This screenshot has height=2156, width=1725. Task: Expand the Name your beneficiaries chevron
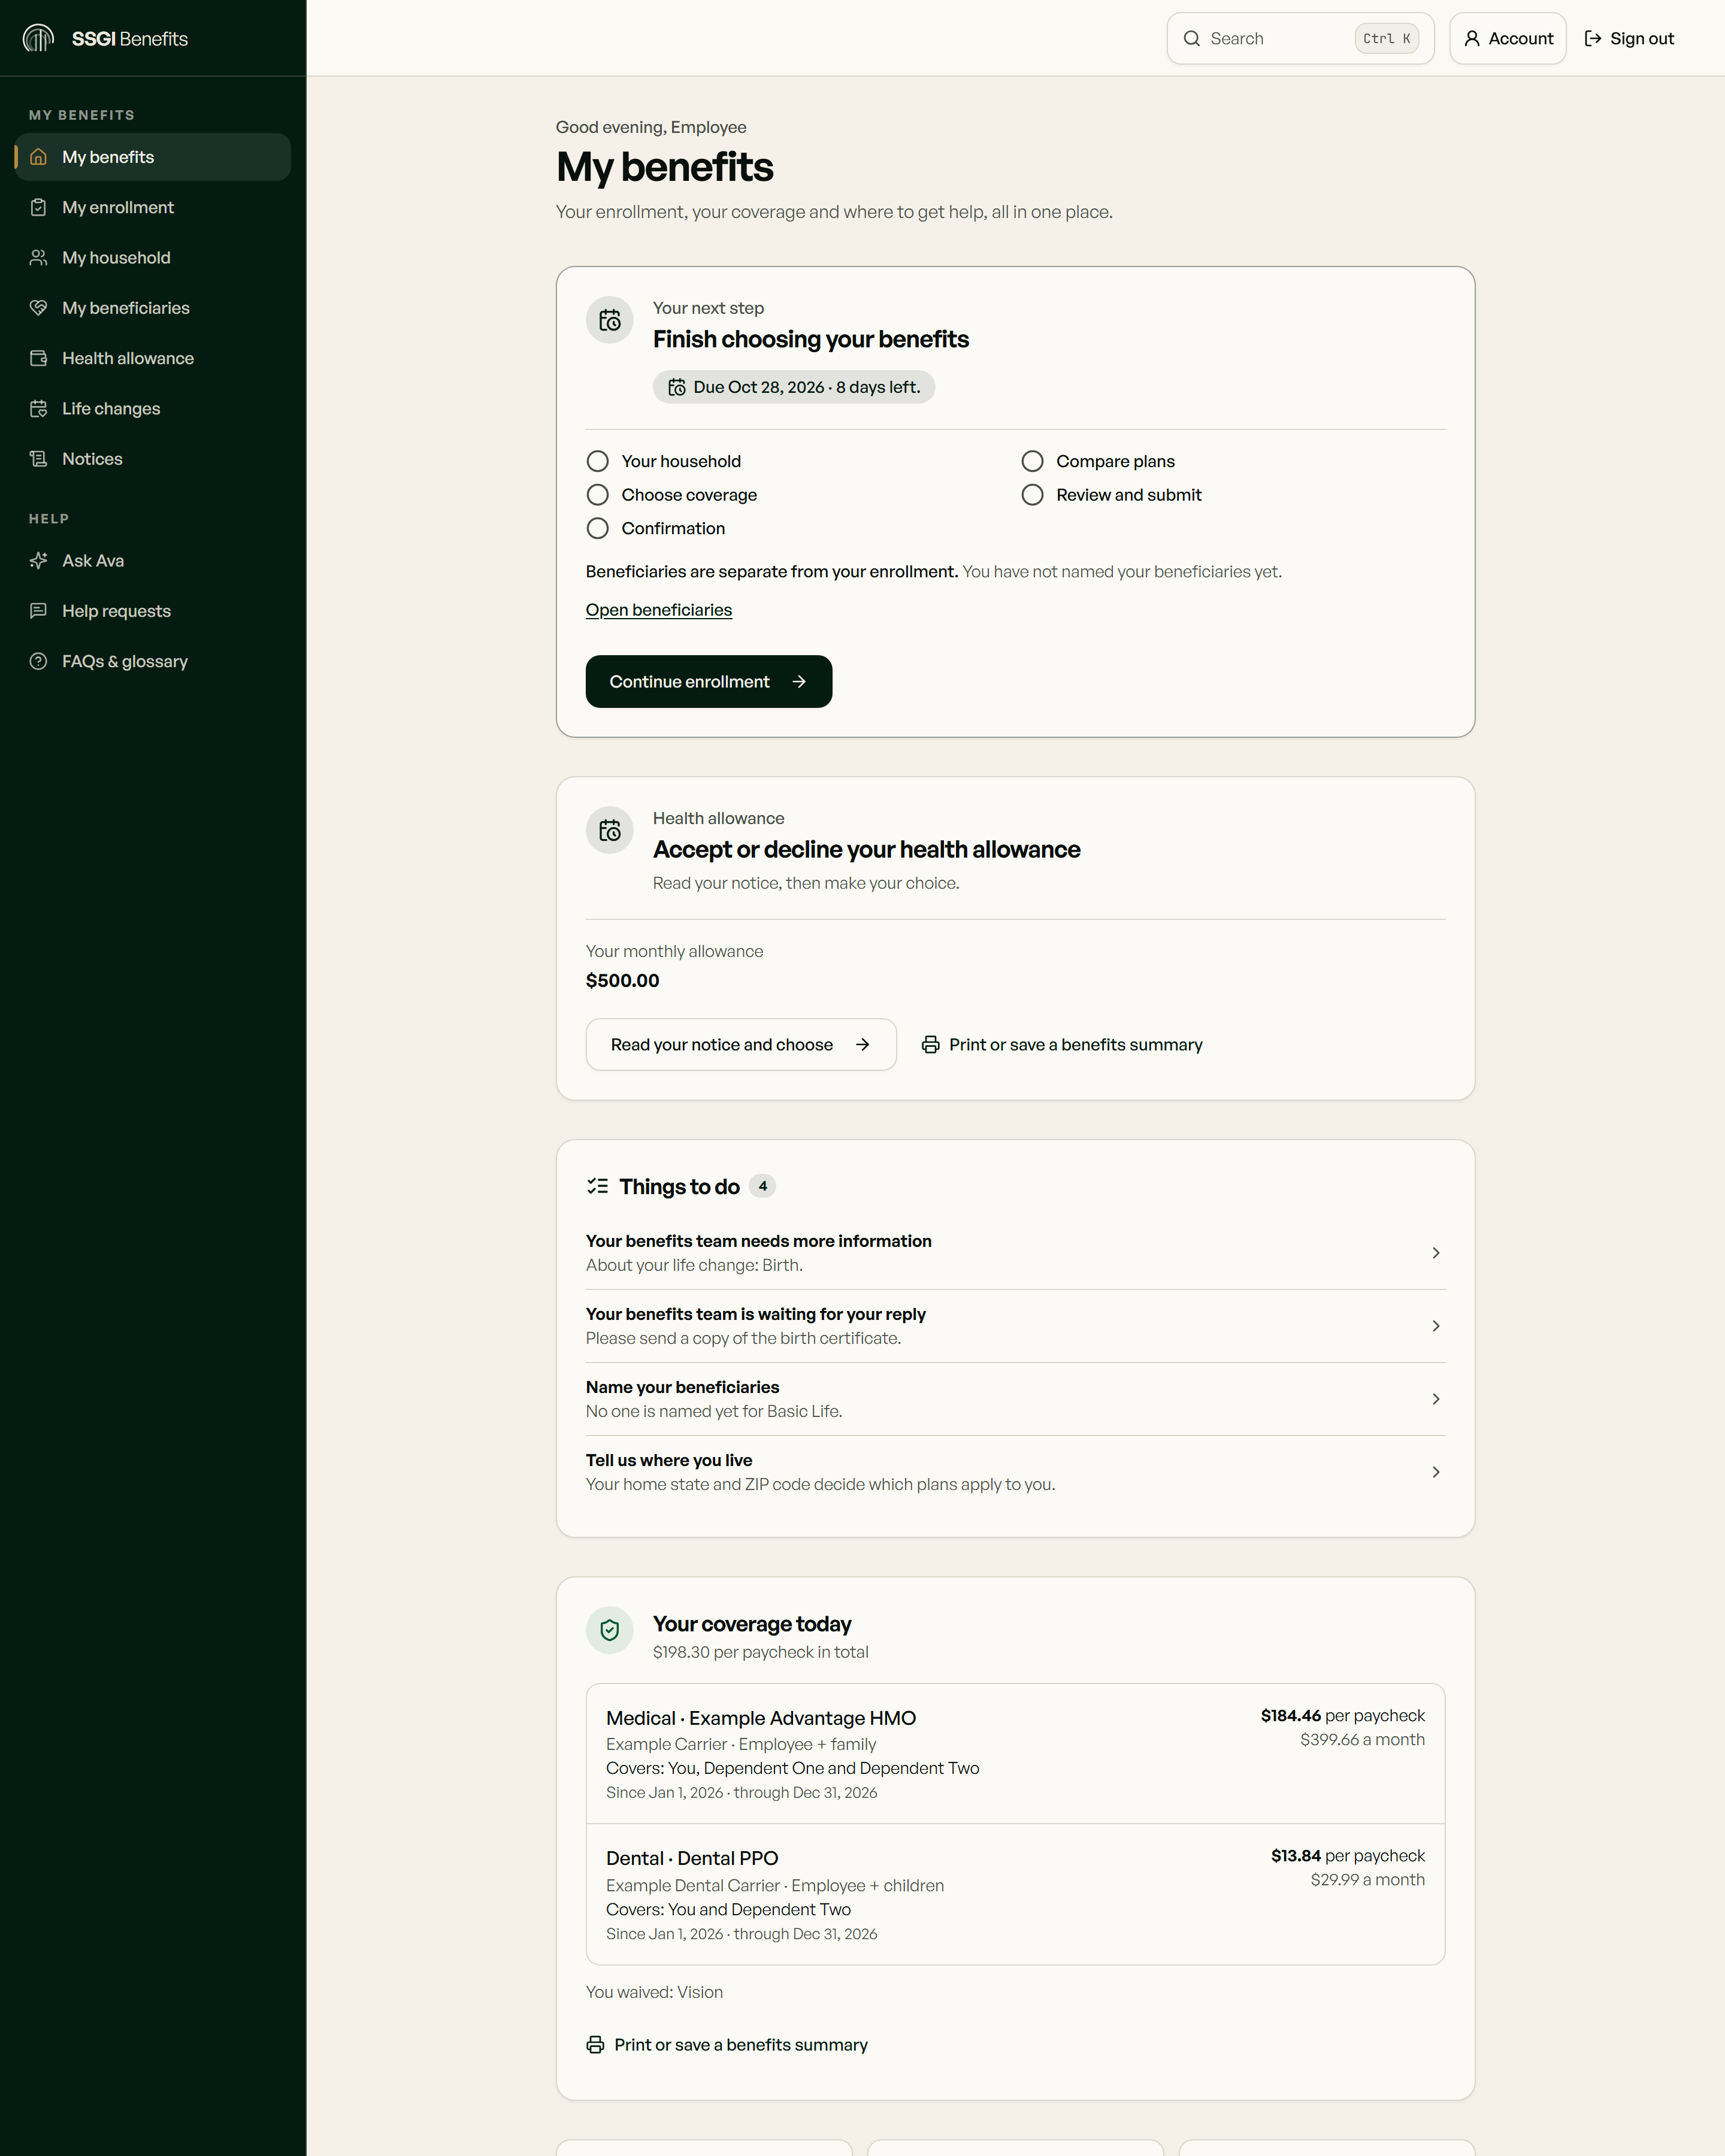pyautogui.click(x=1436, y=1399)
